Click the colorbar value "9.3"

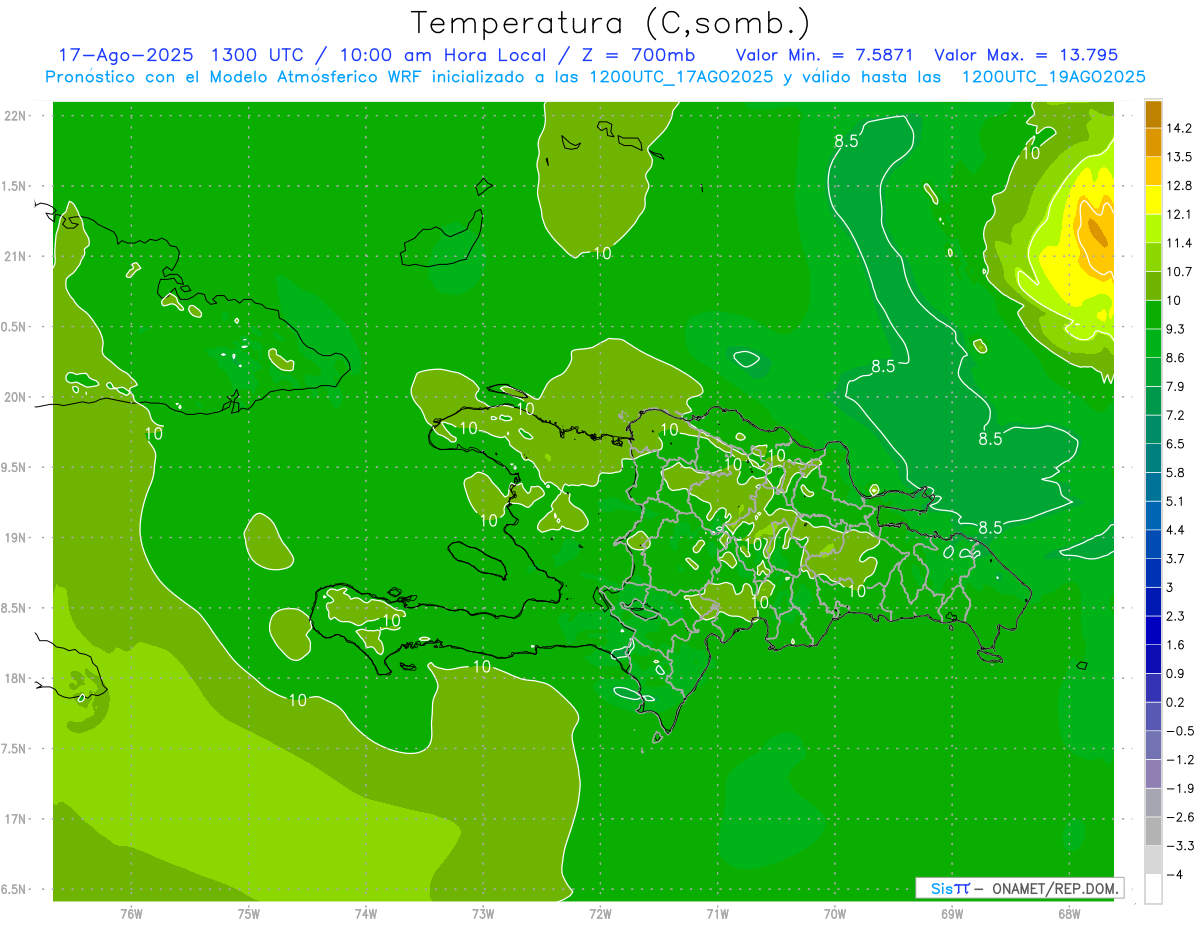coord(1176,329)
